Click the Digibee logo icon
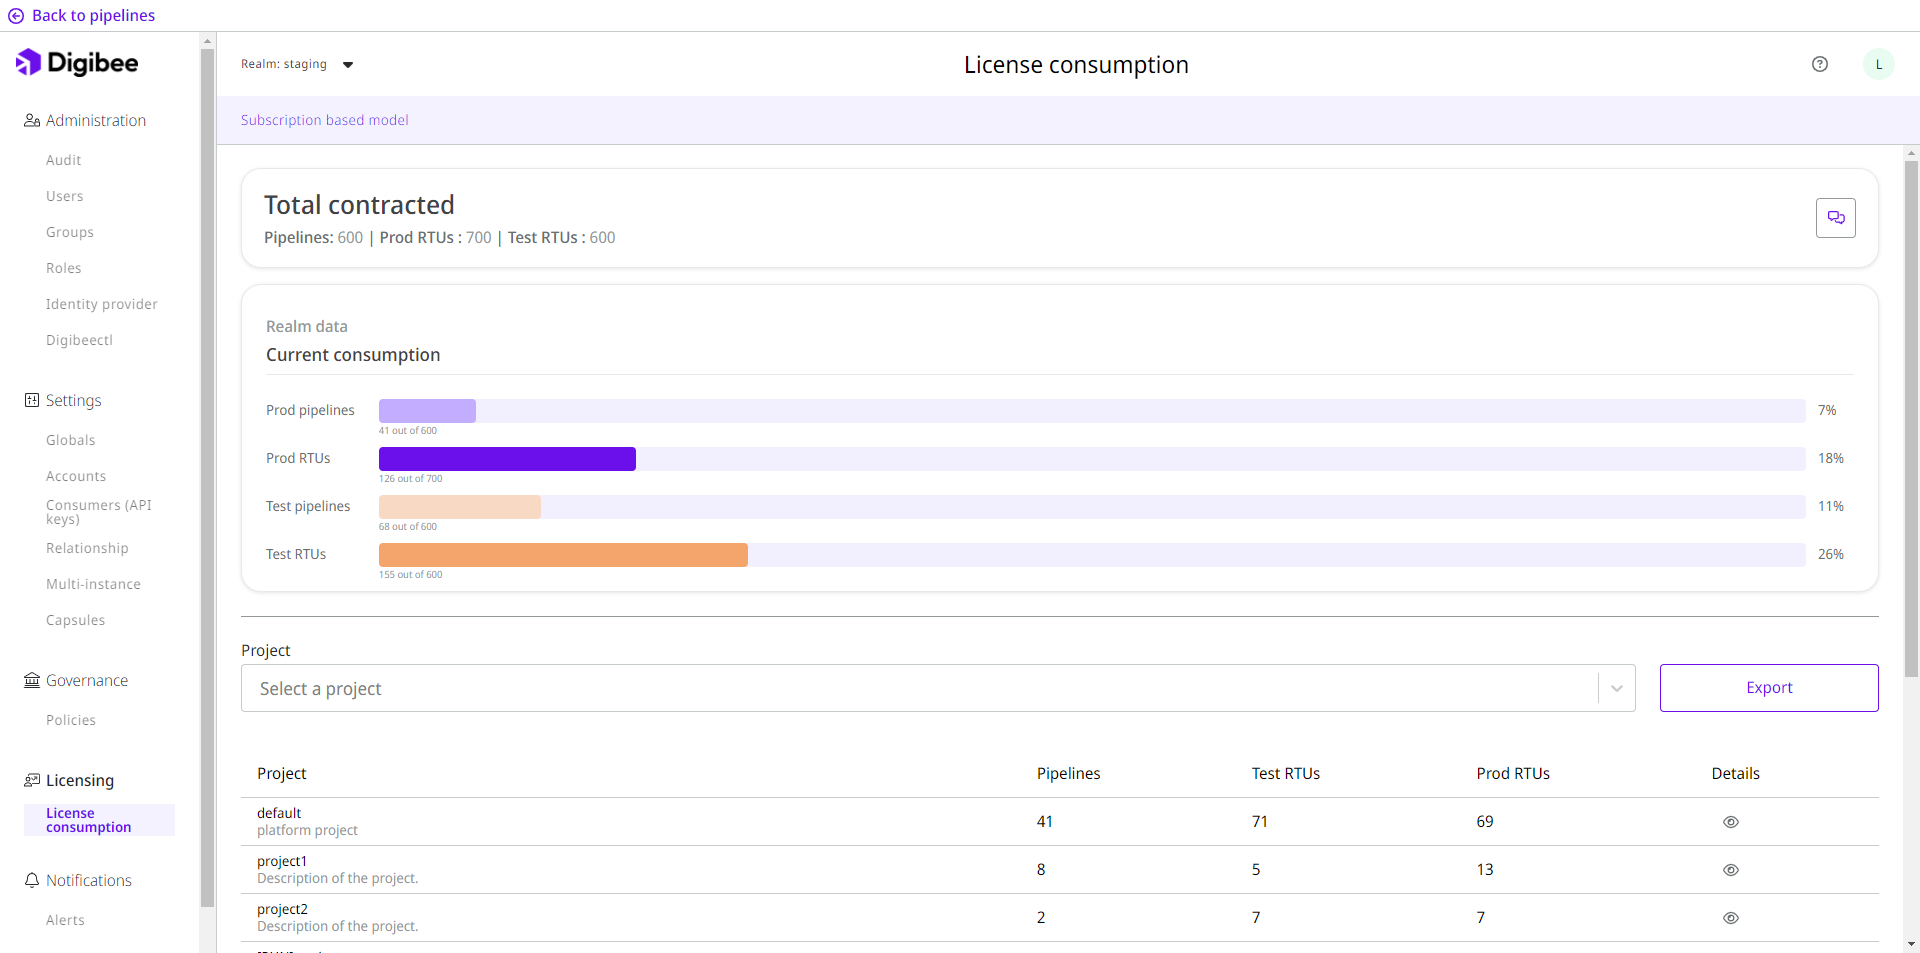Image resolution: width=1920 pixels, height=953 pixels. 28,63
